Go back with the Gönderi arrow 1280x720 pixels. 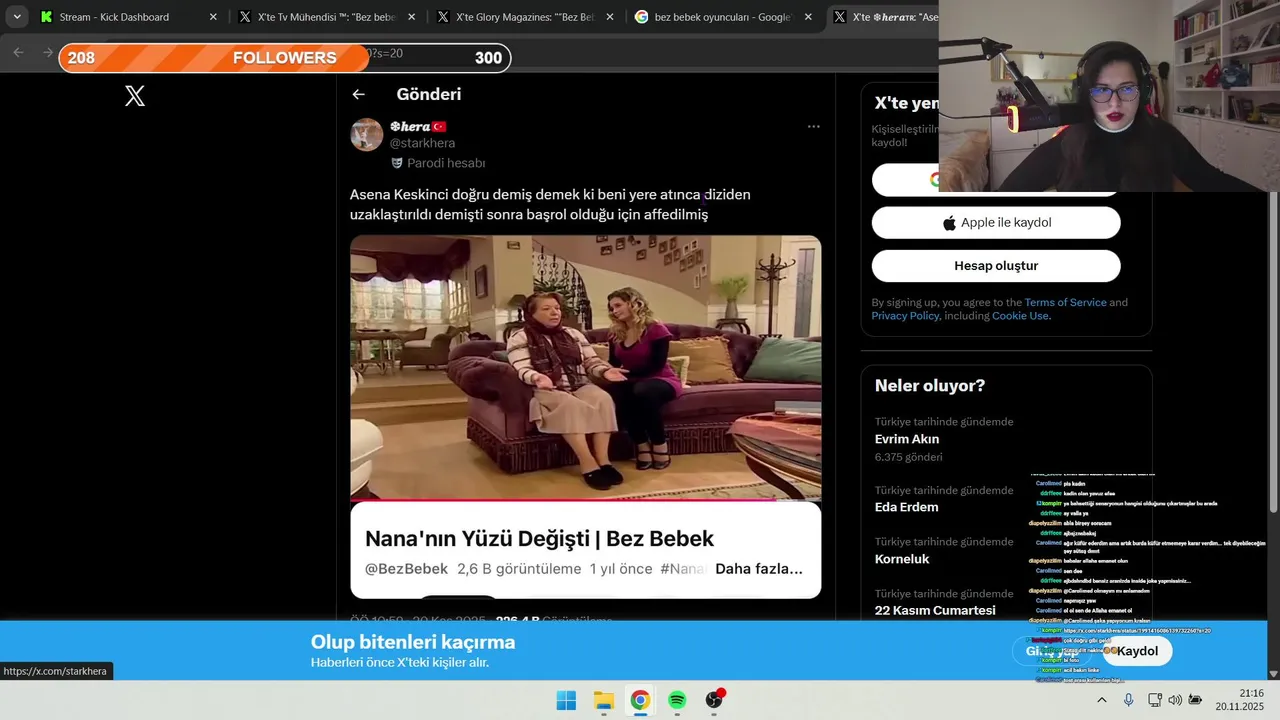click(359, 94)
